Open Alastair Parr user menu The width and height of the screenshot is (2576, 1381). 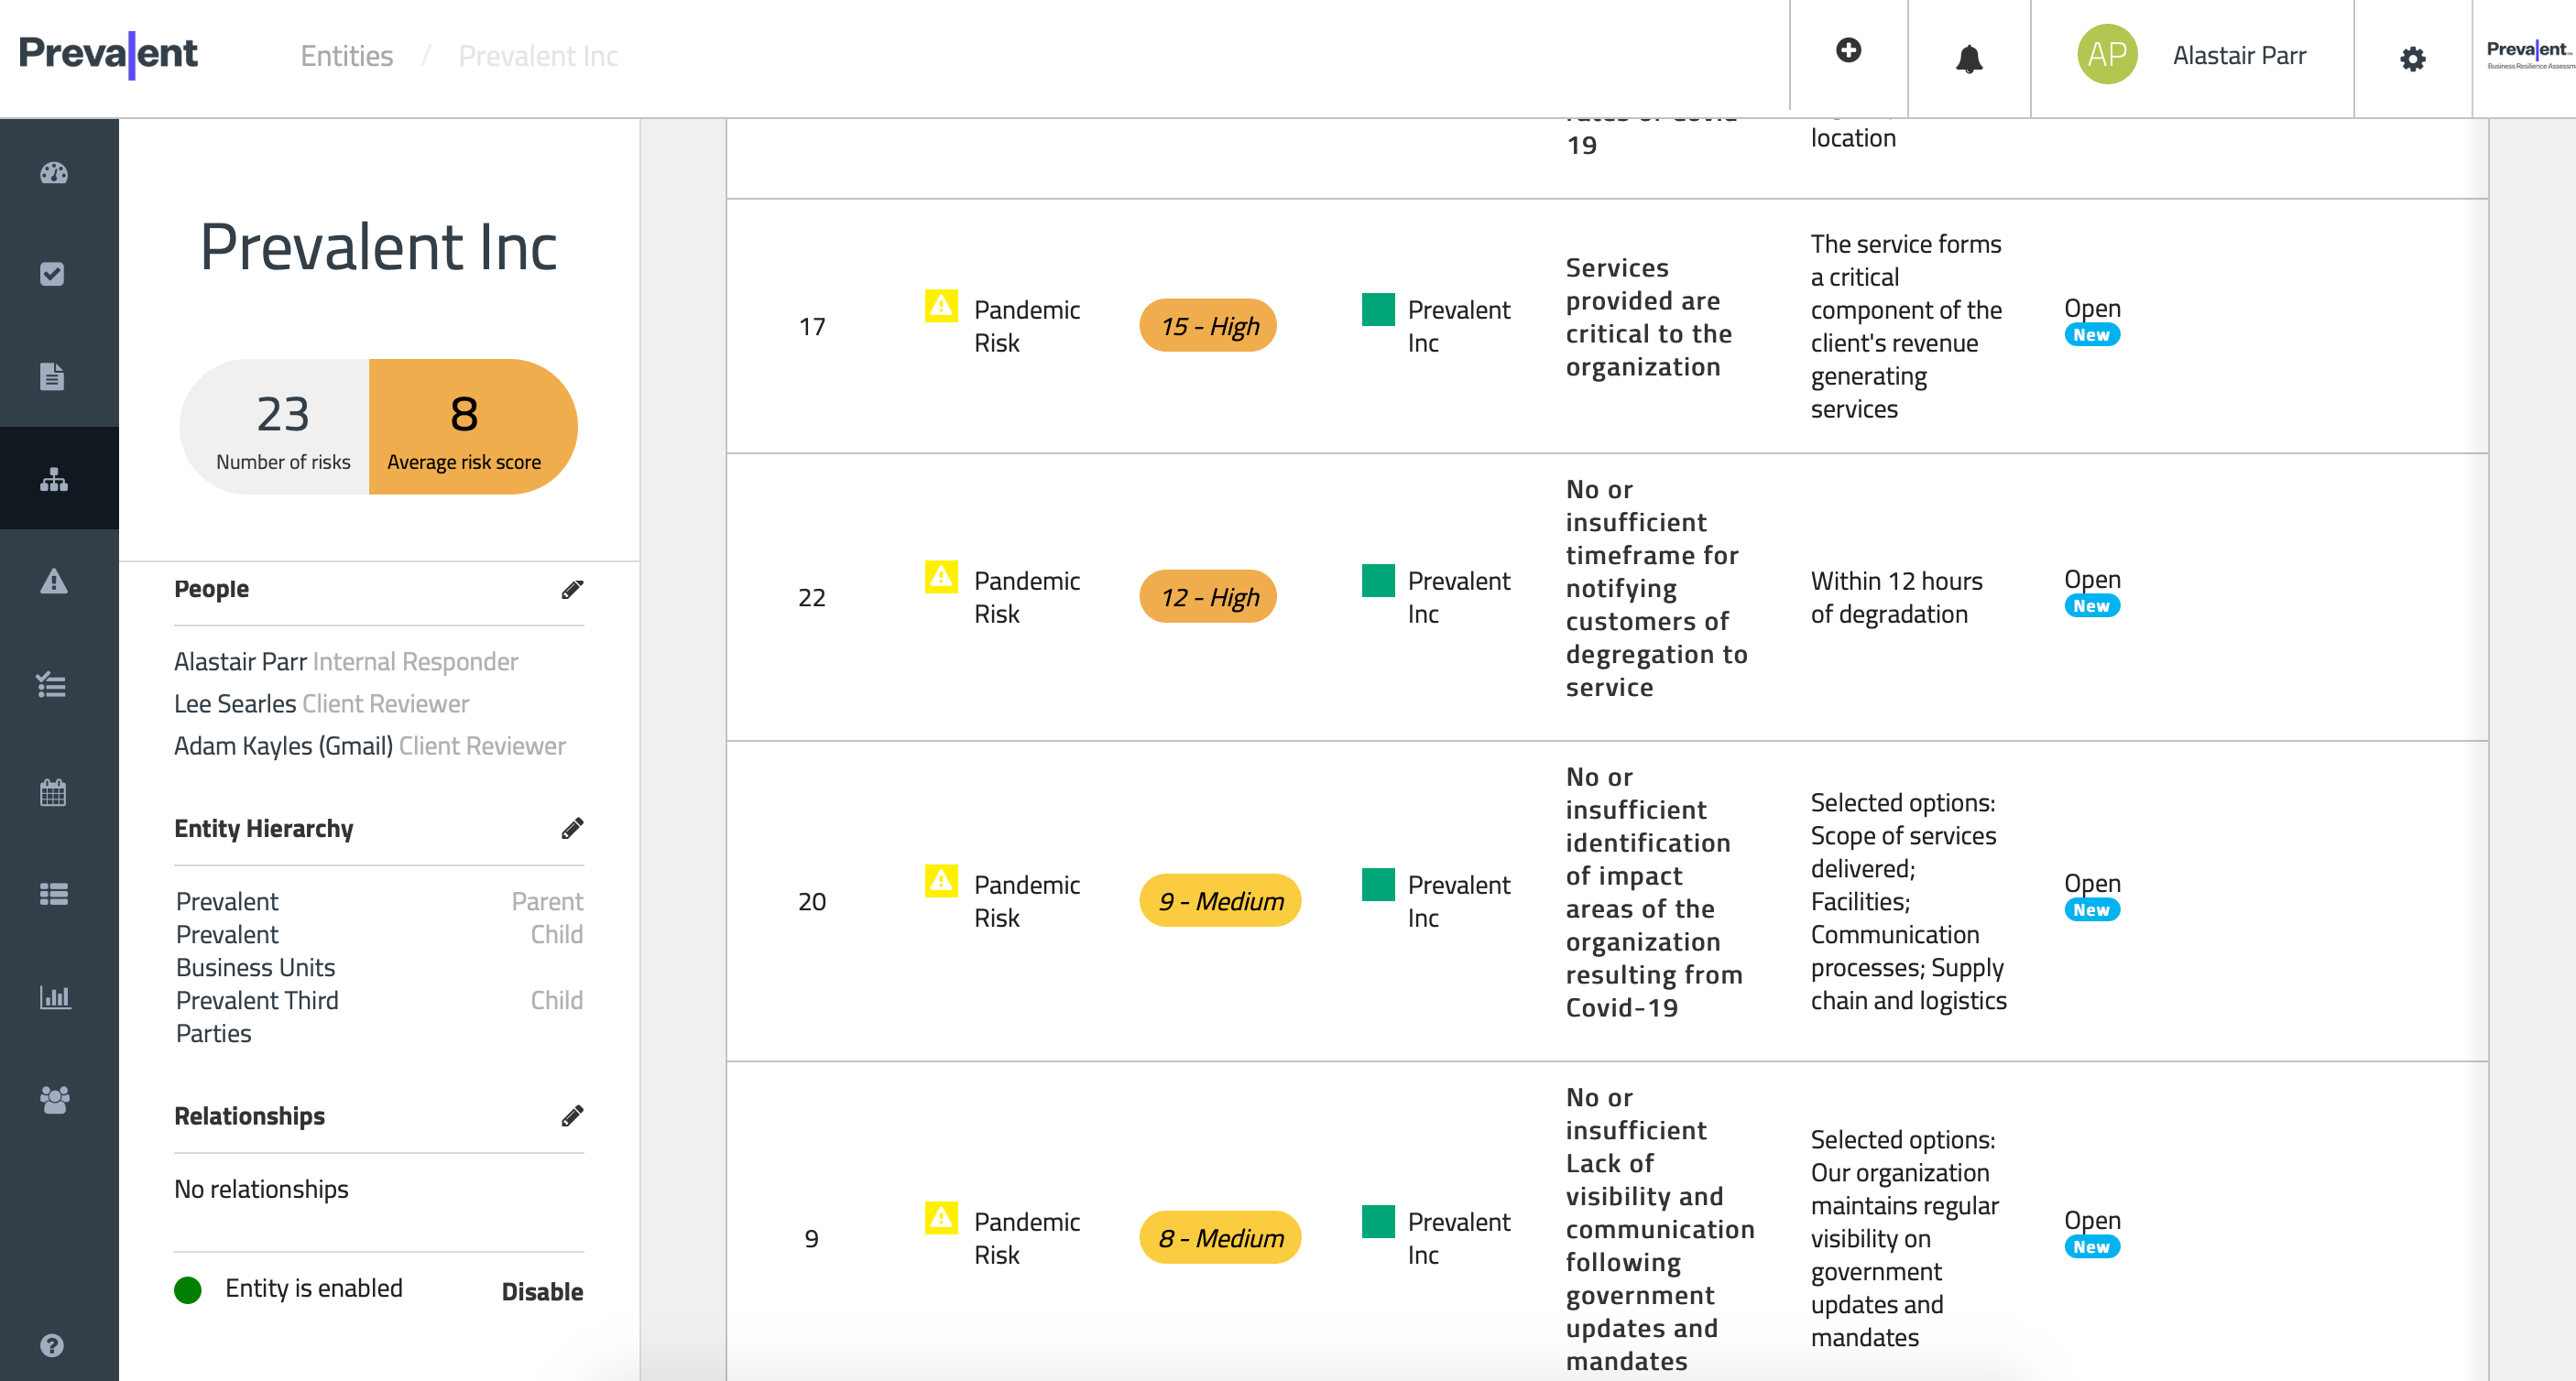(2238, 56)
